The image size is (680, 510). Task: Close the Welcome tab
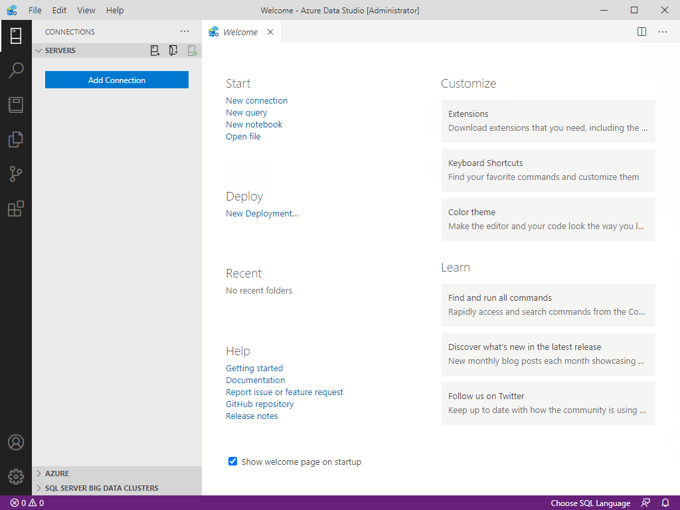click(270, 32)
